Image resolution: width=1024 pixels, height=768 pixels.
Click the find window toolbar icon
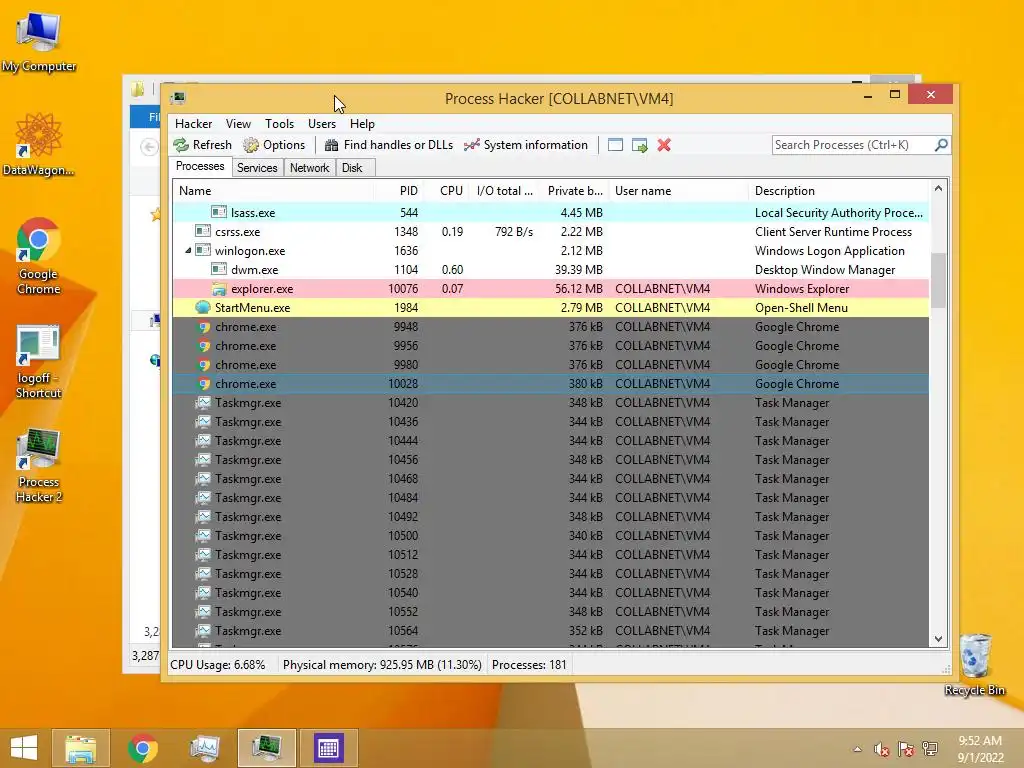615,145
